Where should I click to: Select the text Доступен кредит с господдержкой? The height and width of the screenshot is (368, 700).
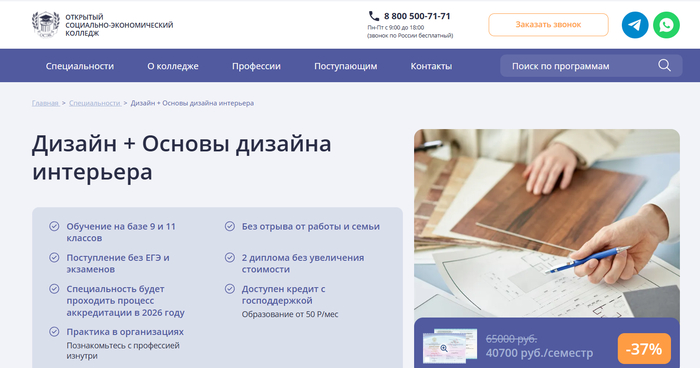[283, 295]
